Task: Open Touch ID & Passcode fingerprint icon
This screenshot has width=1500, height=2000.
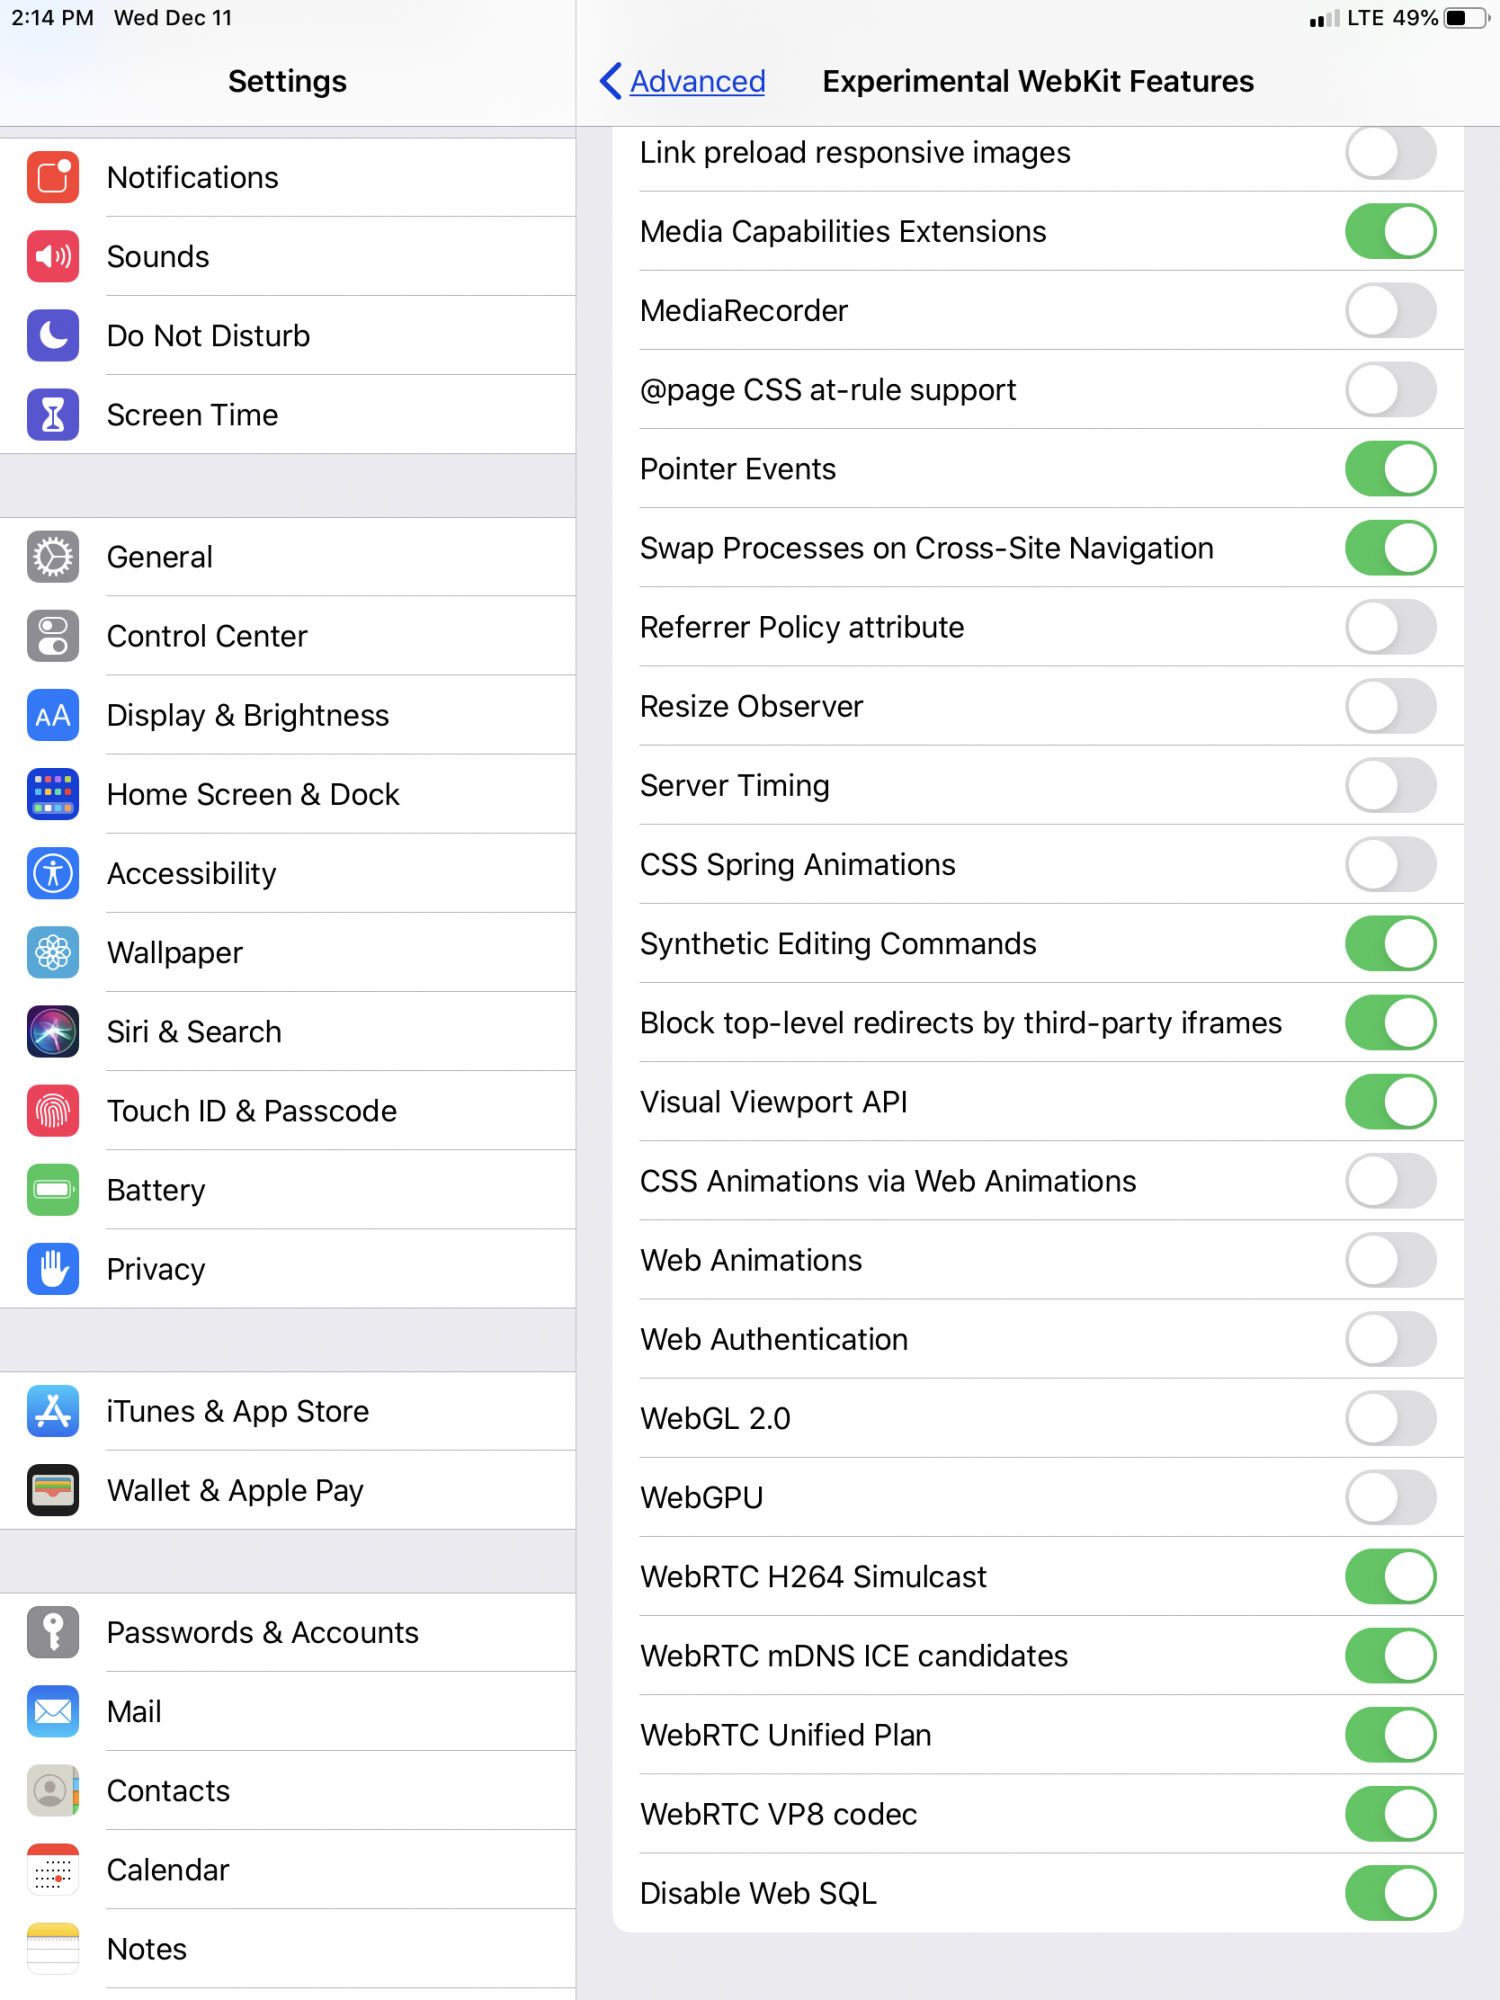Action: point(53,1110)
